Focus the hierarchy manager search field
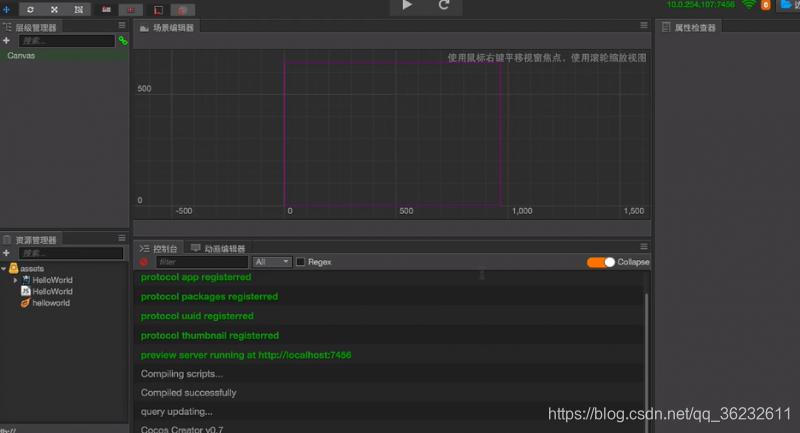 tap(66, 41)
